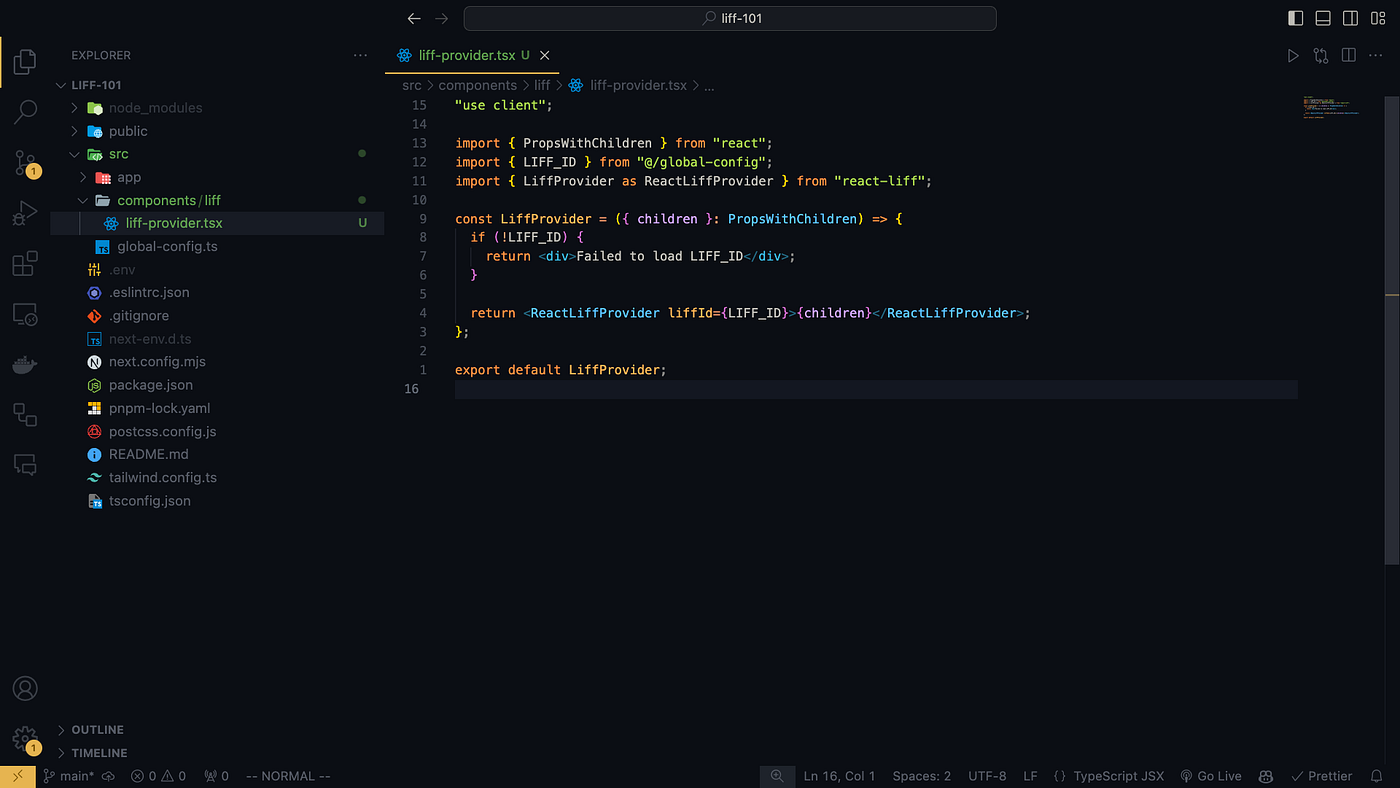Click the main* branch in status bar

click(68, 776)
